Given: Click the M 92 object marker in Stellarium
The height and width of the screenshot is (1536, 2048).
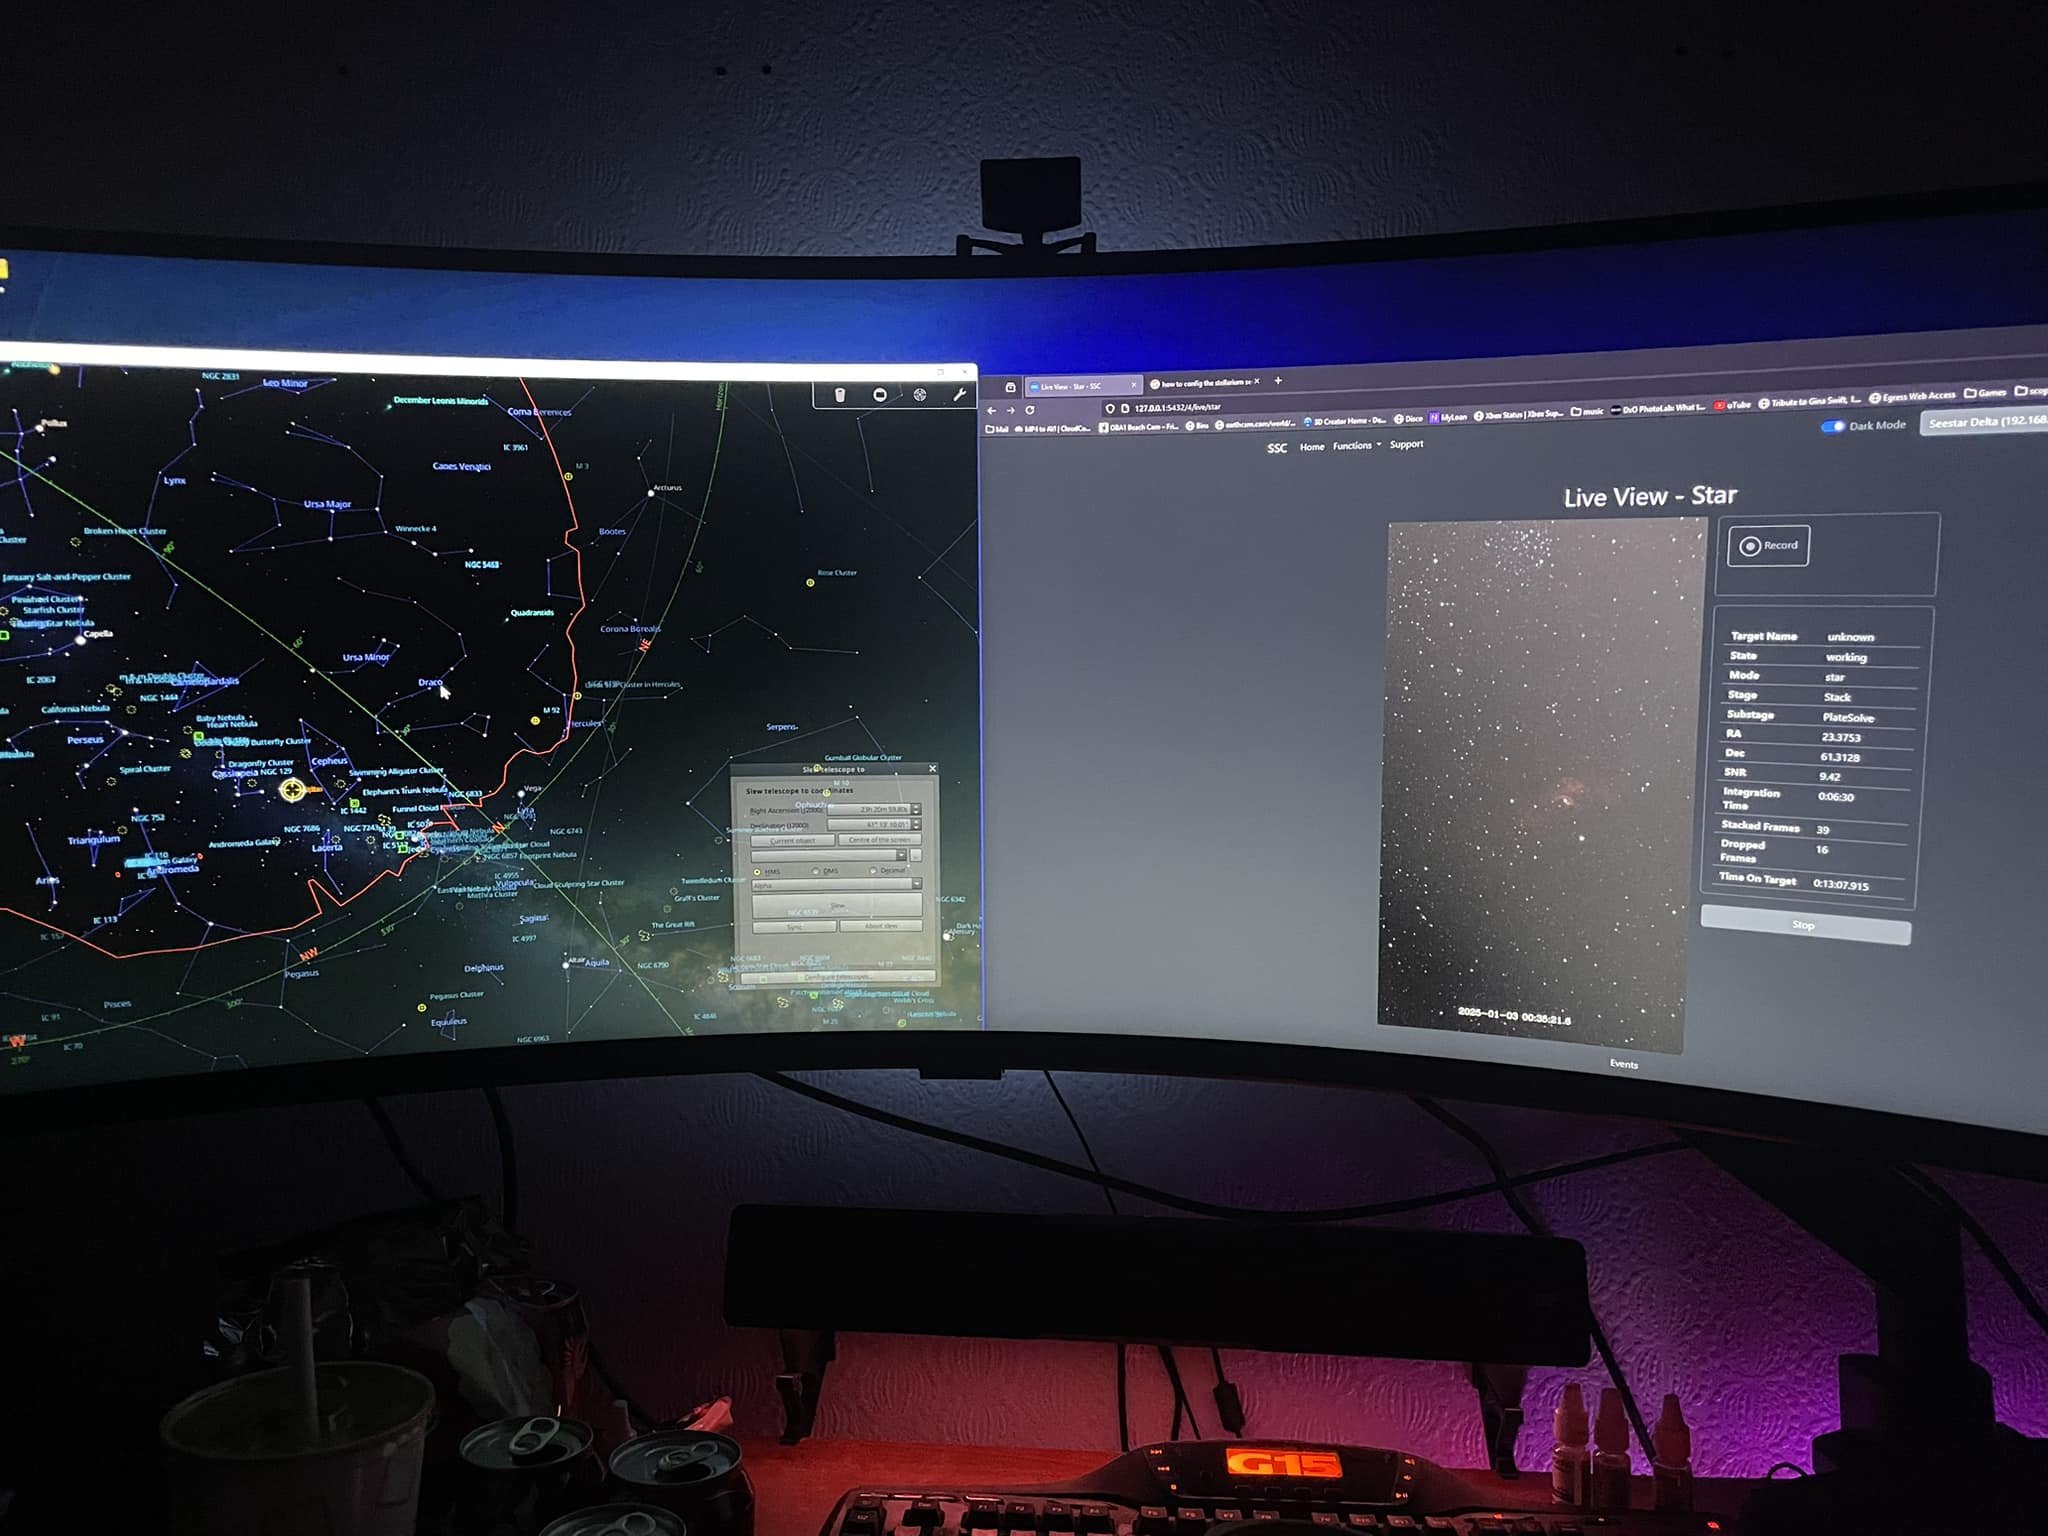Looking at the screenshot, I should tap(536, 720).
